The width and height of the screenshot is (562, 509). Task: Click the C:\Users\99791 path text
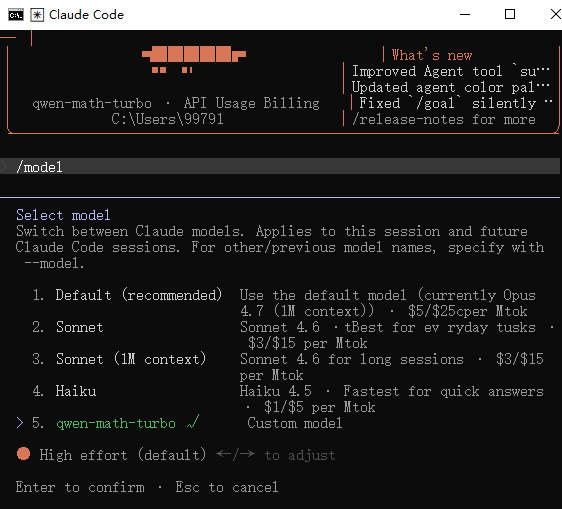coord(167,119)
